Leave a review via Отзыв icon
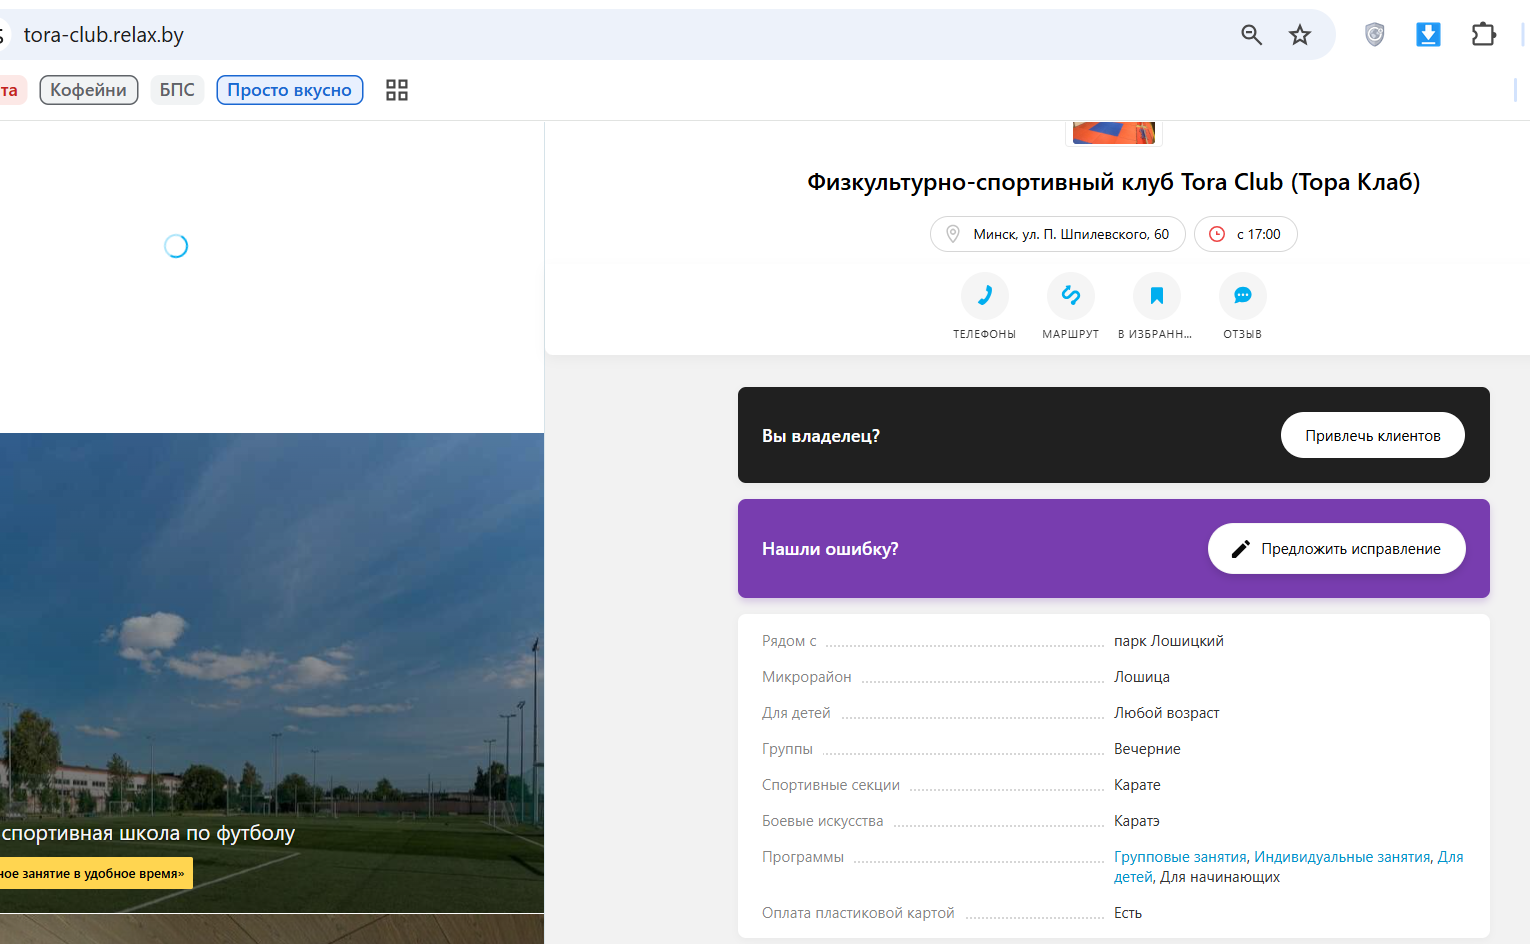Screen dimensions: 1530x944 [1243, 296]
